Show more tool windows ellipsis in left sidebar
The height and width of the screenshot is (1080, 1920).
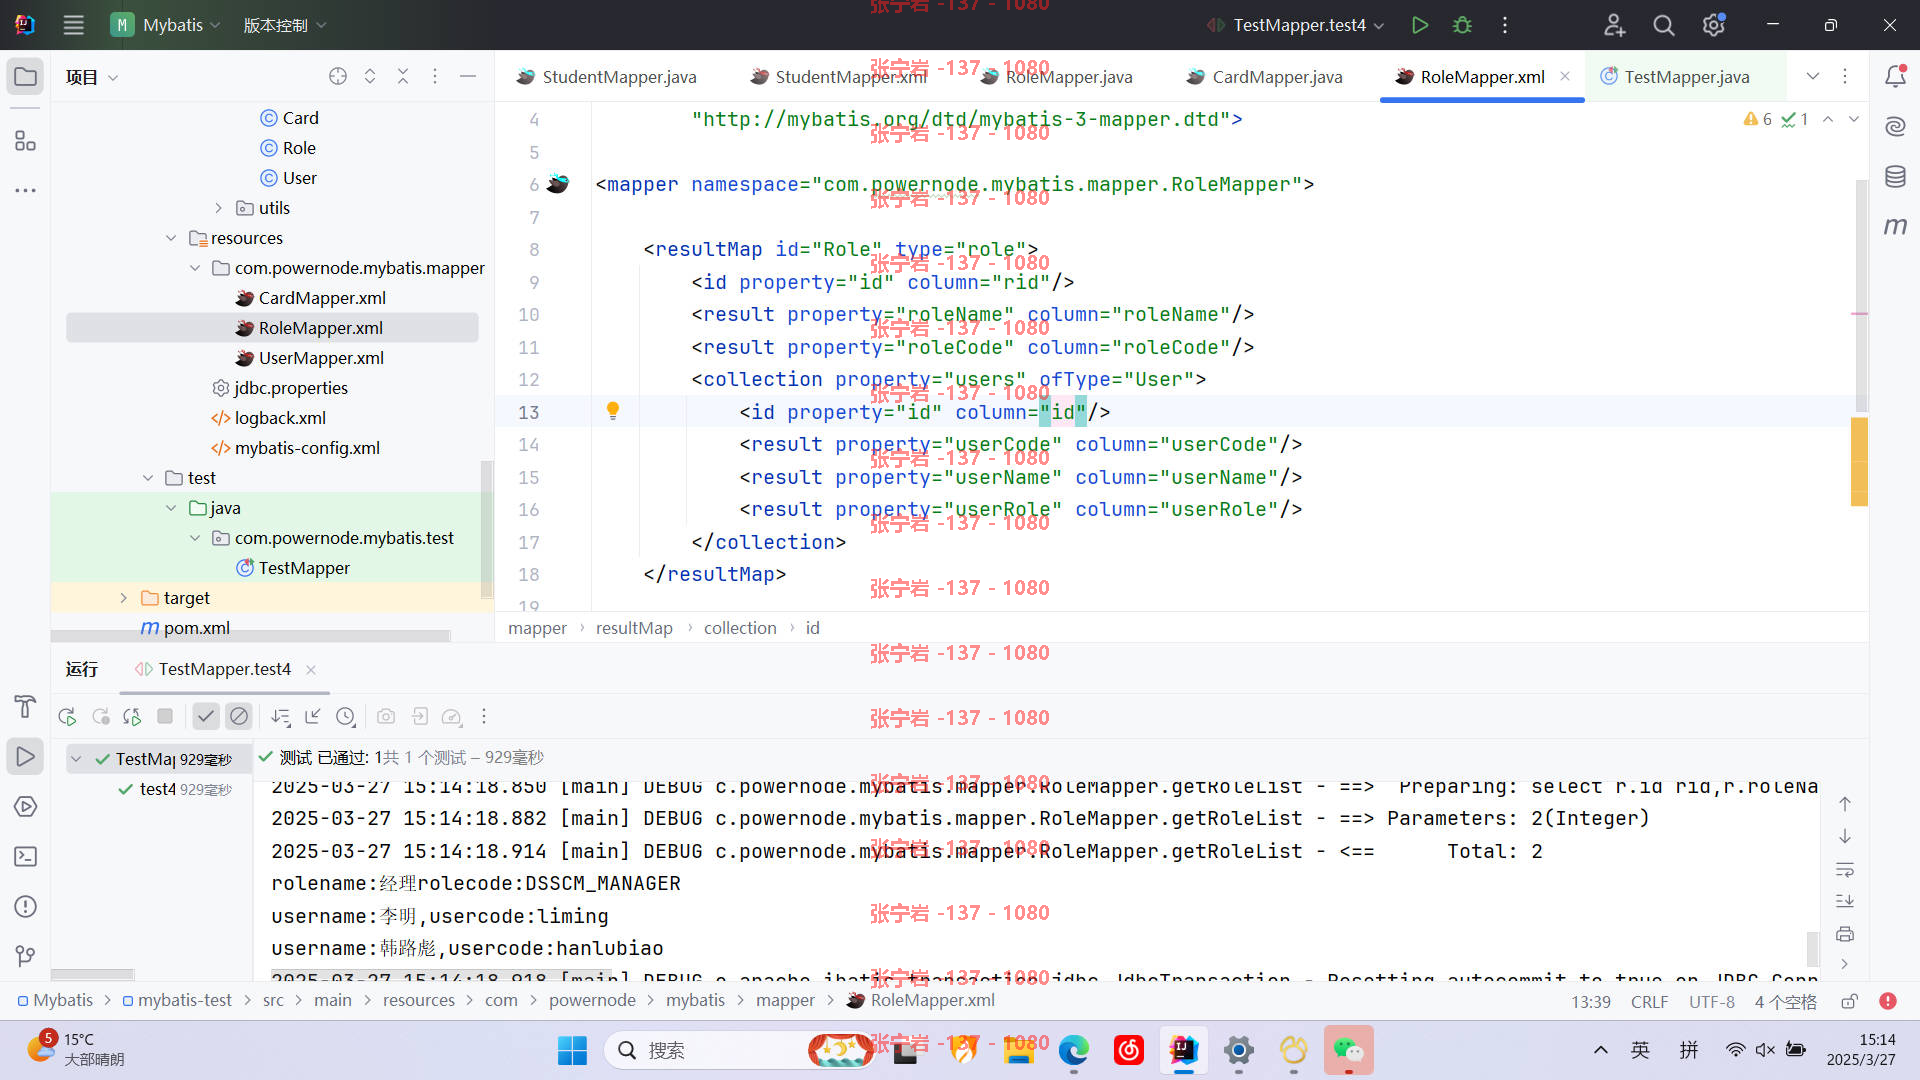[26, 190]
